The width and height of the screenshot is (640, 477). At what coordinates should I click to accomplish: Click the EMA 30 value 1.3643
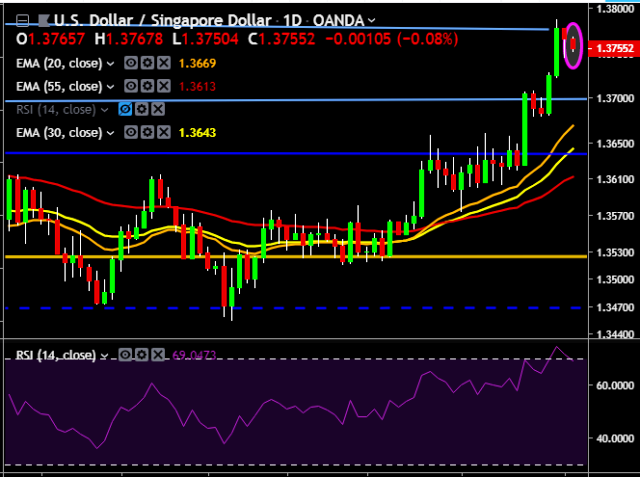197,133
